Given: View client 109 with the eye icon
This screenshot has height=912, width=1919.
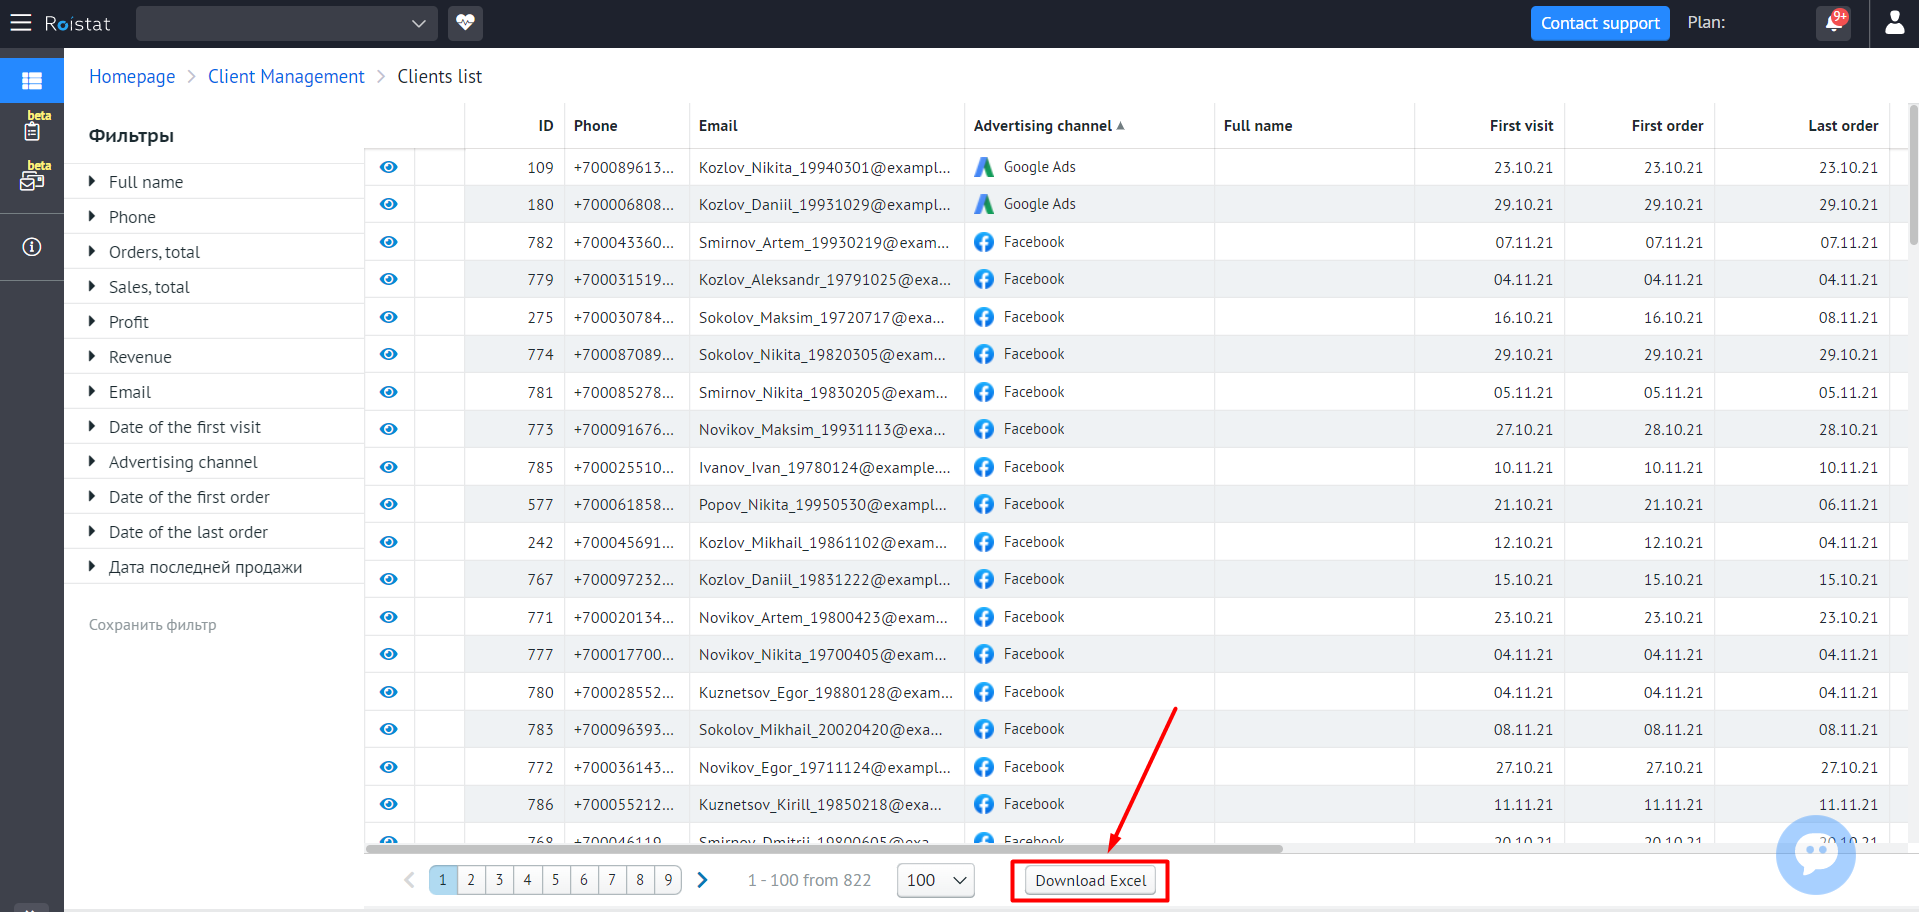Looking at the screenshot, I should tap(389, 167).
